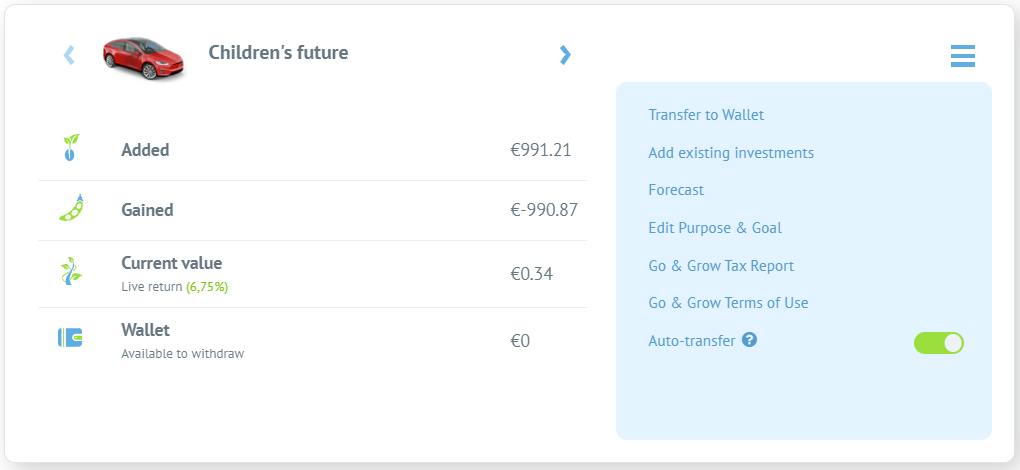Toggle the Auto-transfer switch off
The width and height of the screenshot is (1020, 470).
coord(939,343)
